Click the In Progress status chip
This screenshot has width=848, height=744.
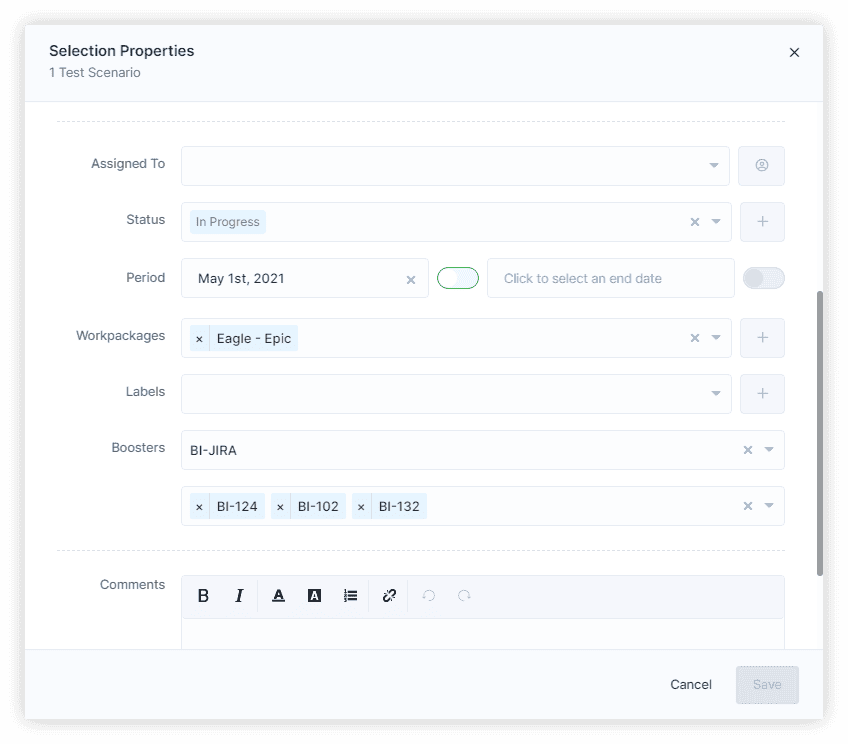coord(228,222)
